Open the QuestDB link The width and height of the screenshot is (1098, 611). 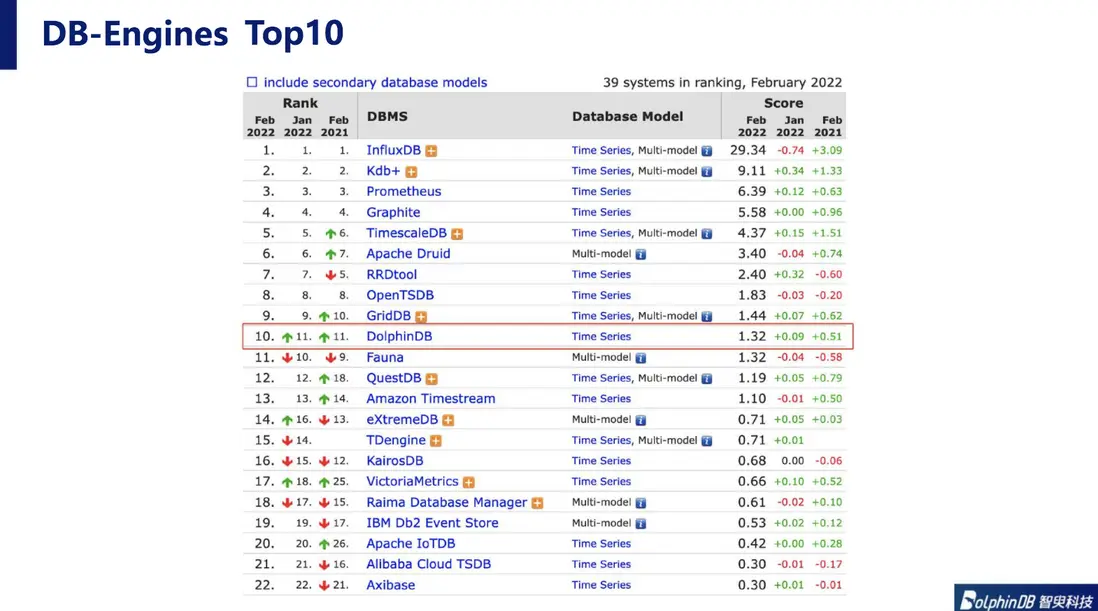click(x=394, y=378)
